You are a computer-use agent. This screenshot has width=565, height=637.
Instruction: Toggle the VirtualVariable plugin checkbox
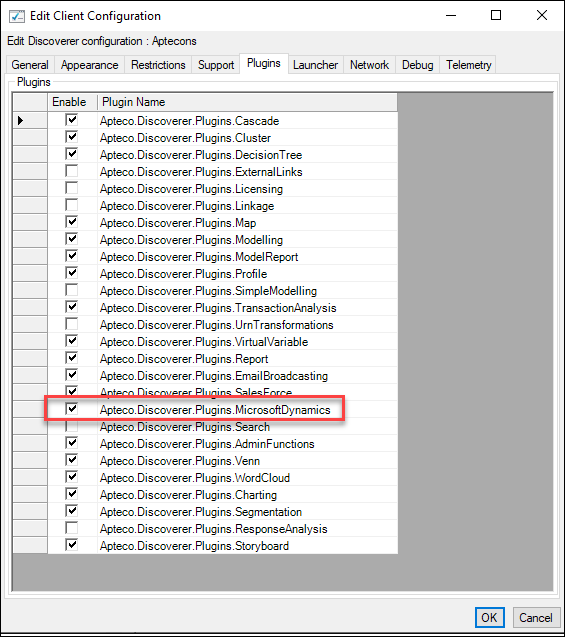pos(72,341)
